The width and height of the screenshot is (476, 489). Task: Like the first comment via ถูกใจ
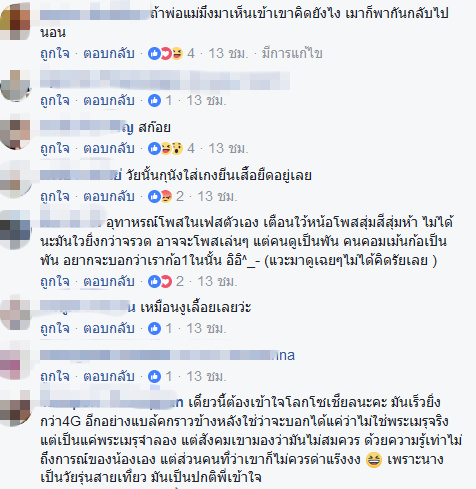pyautogui.click(x=55, y=53)
